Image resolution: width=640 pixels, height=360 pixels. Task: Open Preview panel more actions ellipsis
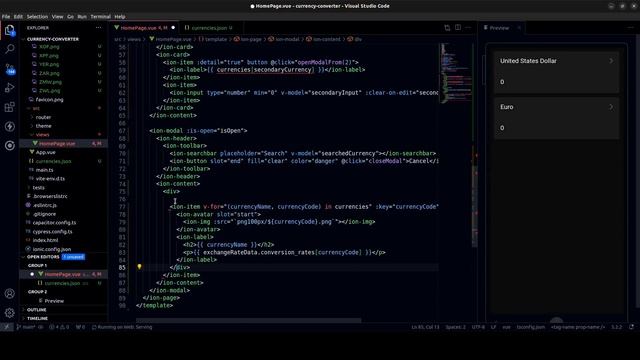coord(630,28)
